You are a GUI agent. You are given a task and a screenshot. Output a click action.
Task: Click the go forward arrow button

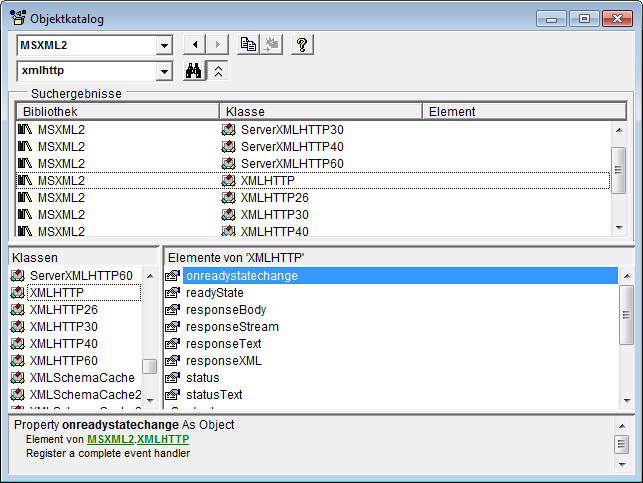[218, 45]
